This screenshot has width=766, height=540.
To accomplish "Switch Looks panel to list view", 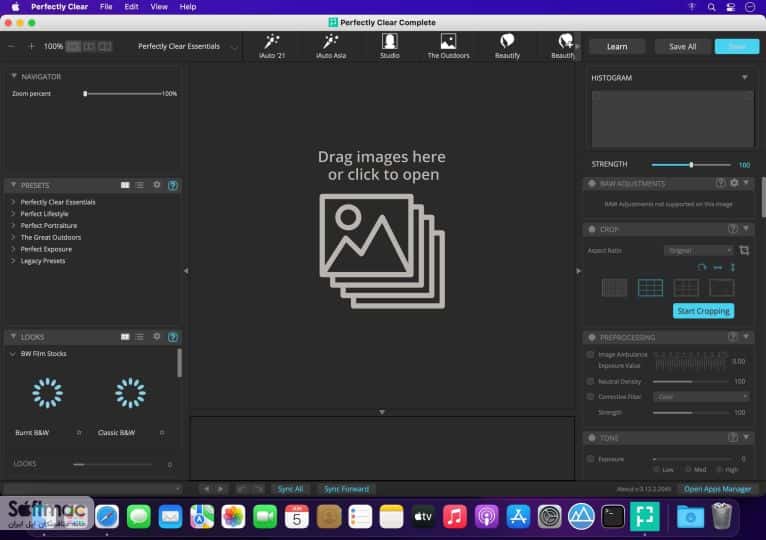I will [x=140, y=337].
